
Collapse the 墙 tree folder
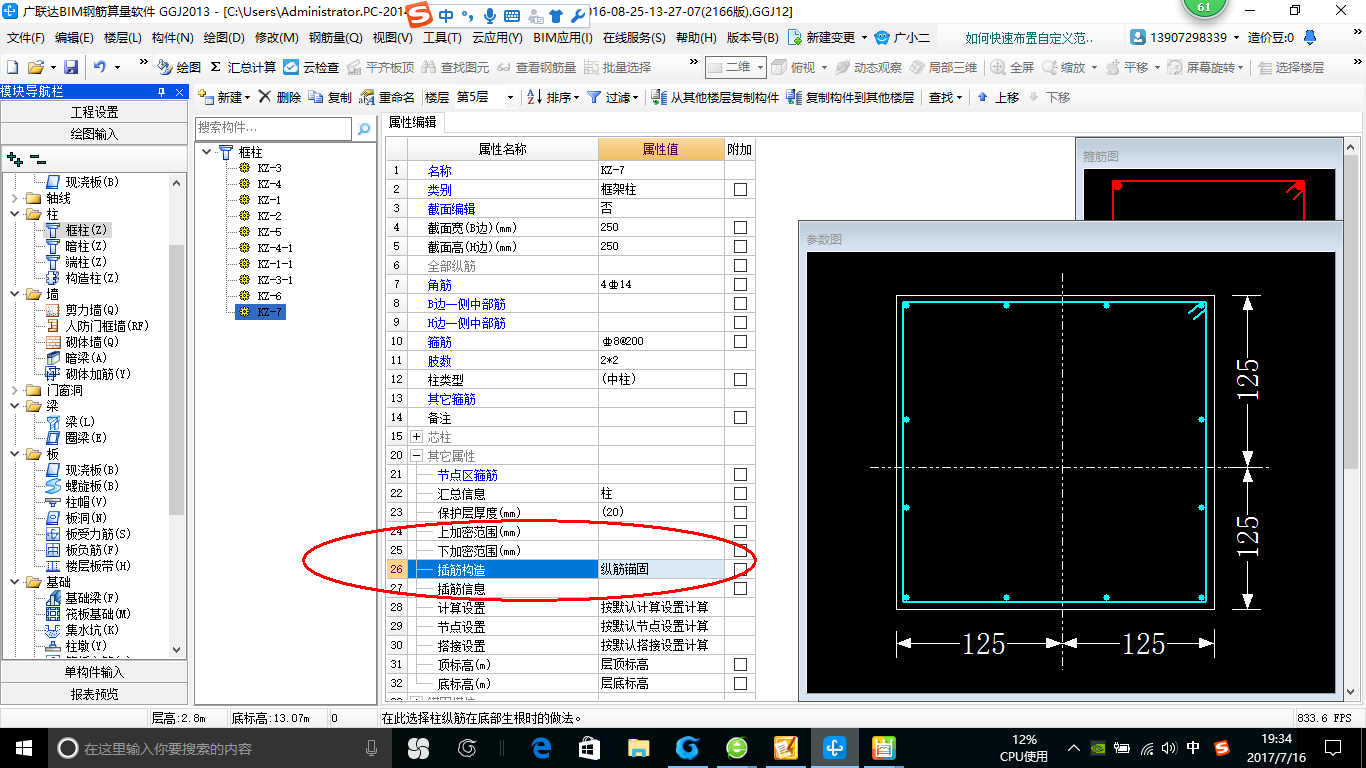pos(15,294)
